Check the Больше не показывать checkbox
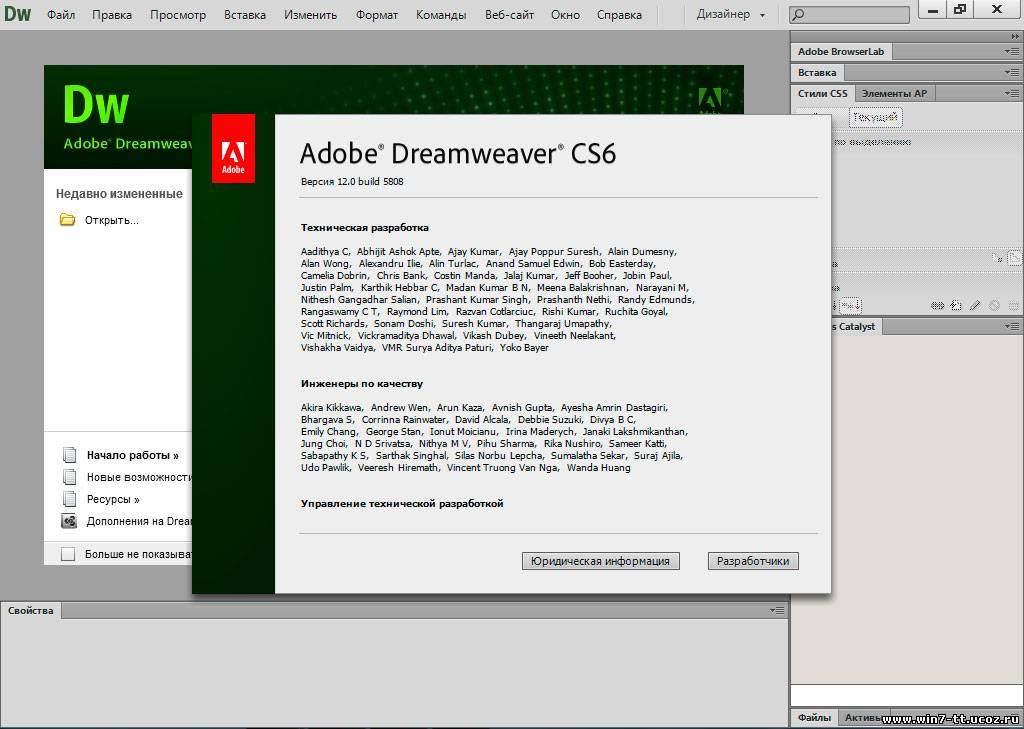The width and height of the screenshot is (1024, 729). tap(68, 554)
